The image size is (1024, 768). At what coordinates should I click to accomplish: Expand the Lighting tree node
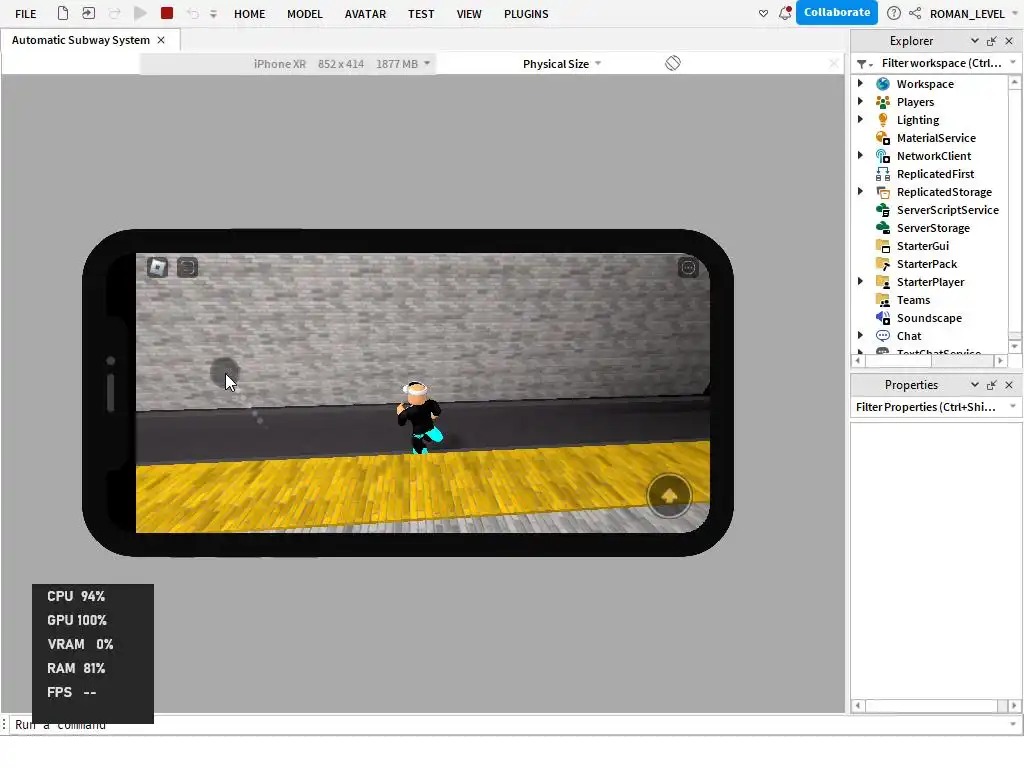pos(860,119)
